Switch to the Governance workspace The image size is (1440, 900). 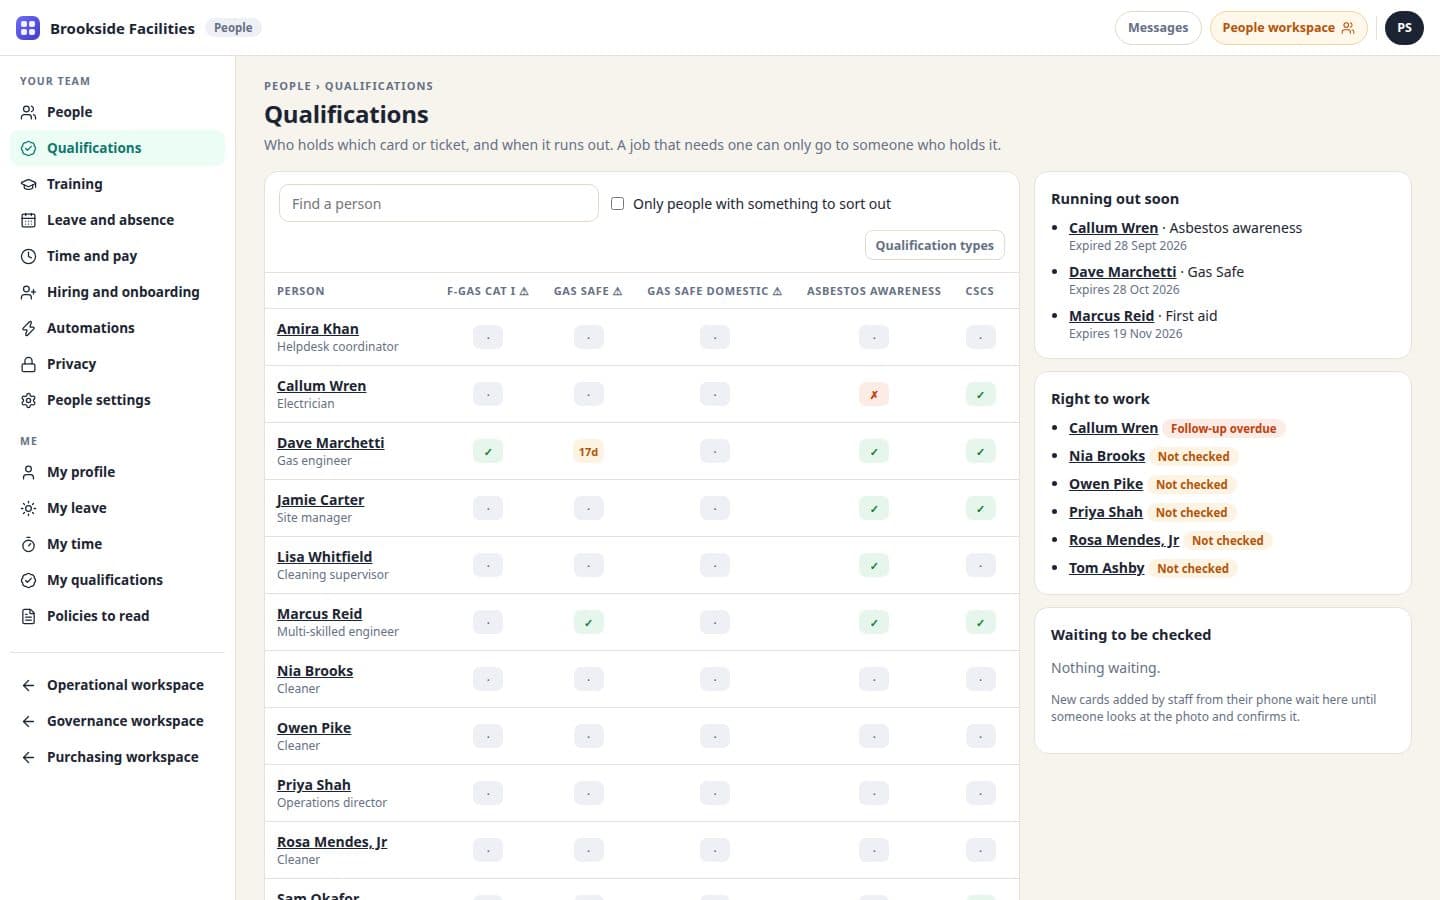[117, 721]
